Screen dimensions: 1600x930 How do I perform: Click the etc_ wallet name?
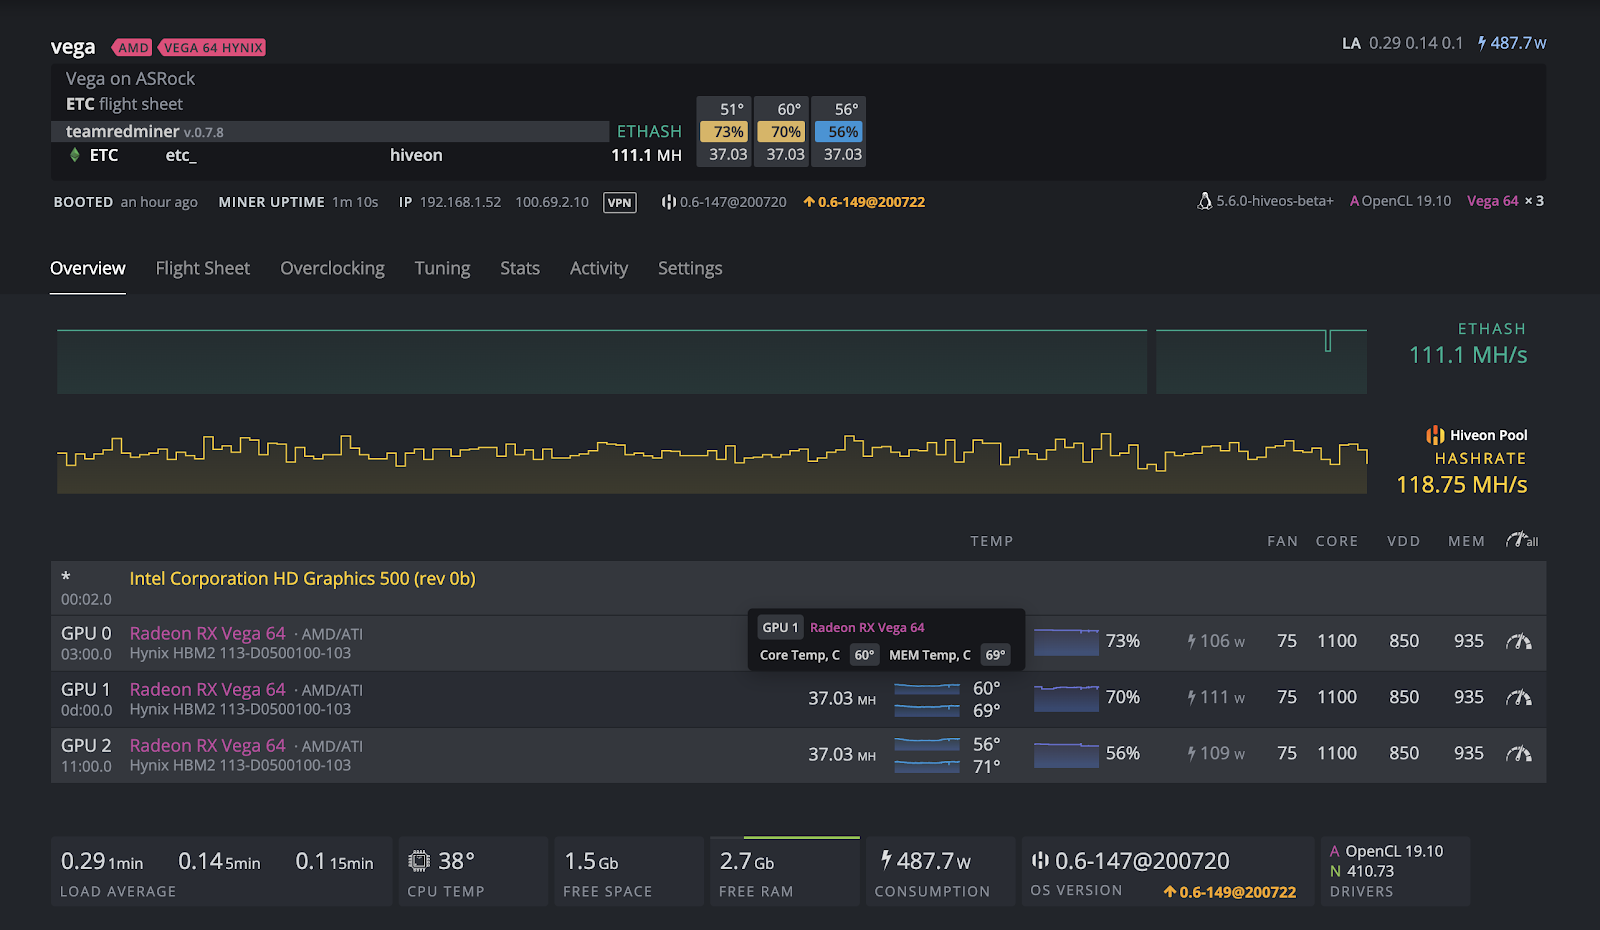181,155
